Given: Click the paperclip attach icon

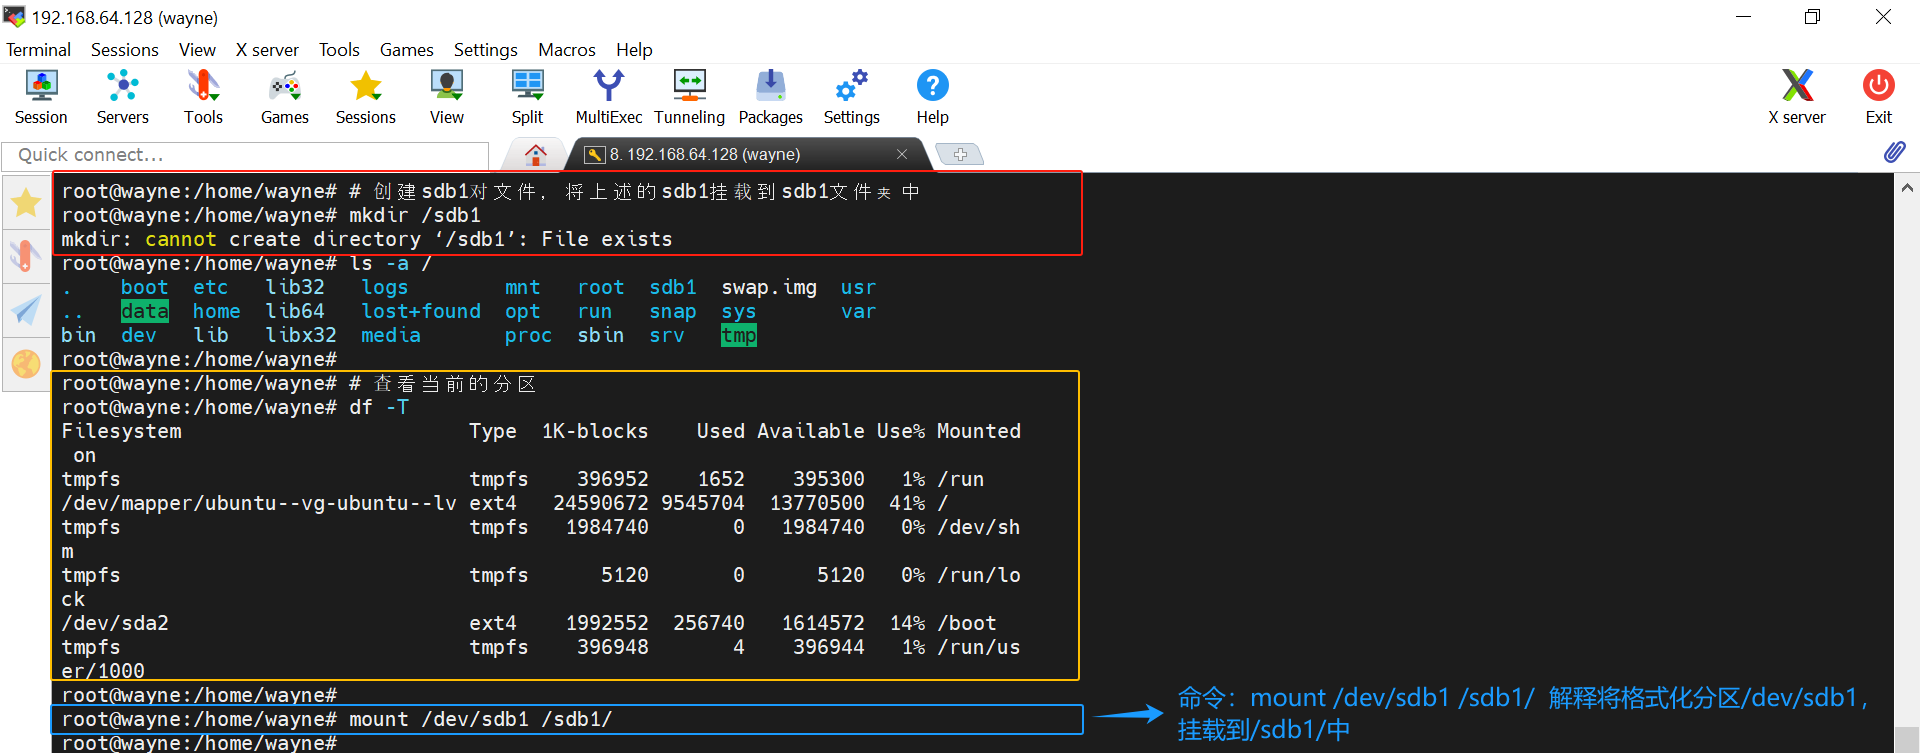Looking at the screenshot, I should coord(1895,152).
